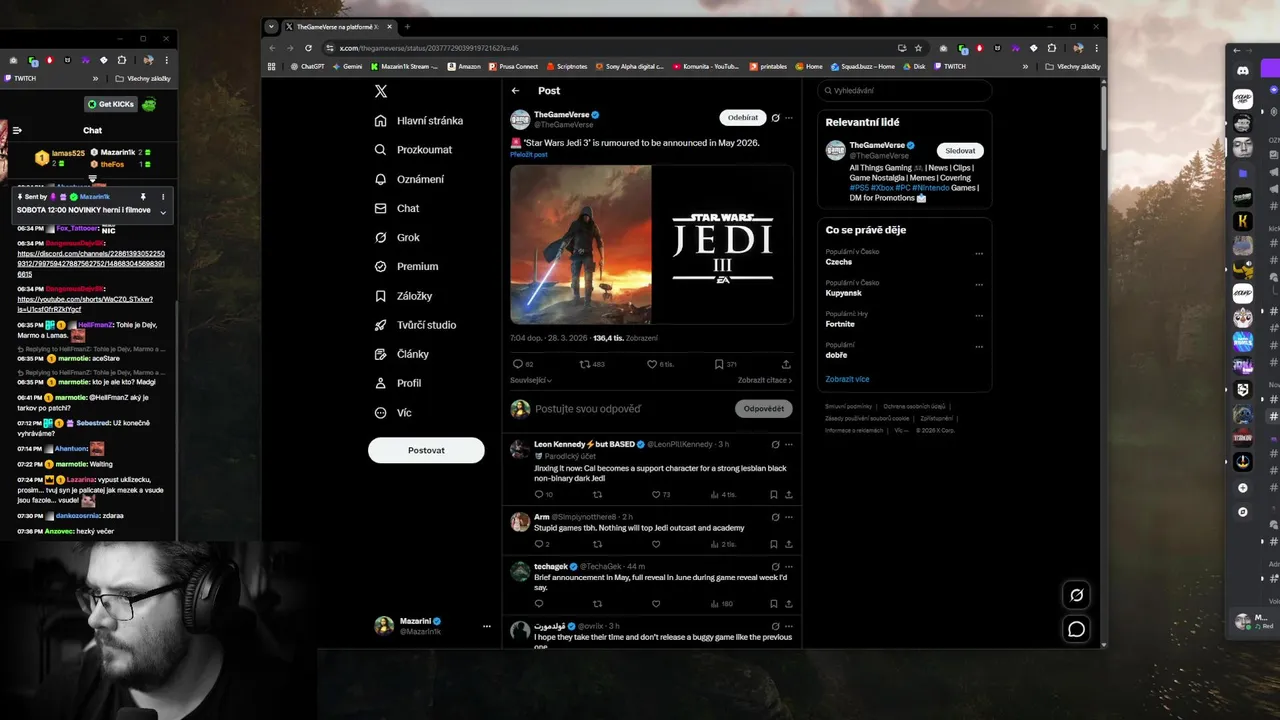Open Články in X sidebar
The height and width of the screenshot is (720, 1280).
(401, 354)
